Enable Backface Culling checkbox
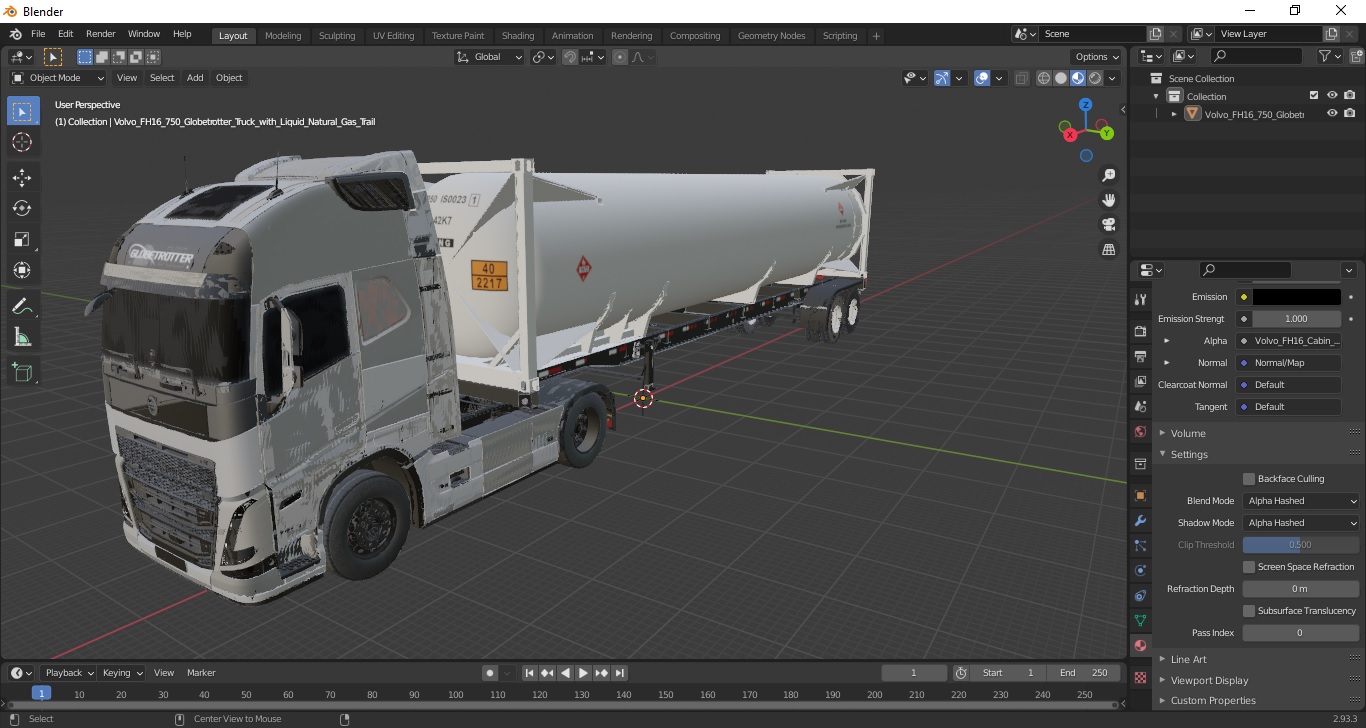The width and height of the screenshot is (1366, 728). [1249, 479]
